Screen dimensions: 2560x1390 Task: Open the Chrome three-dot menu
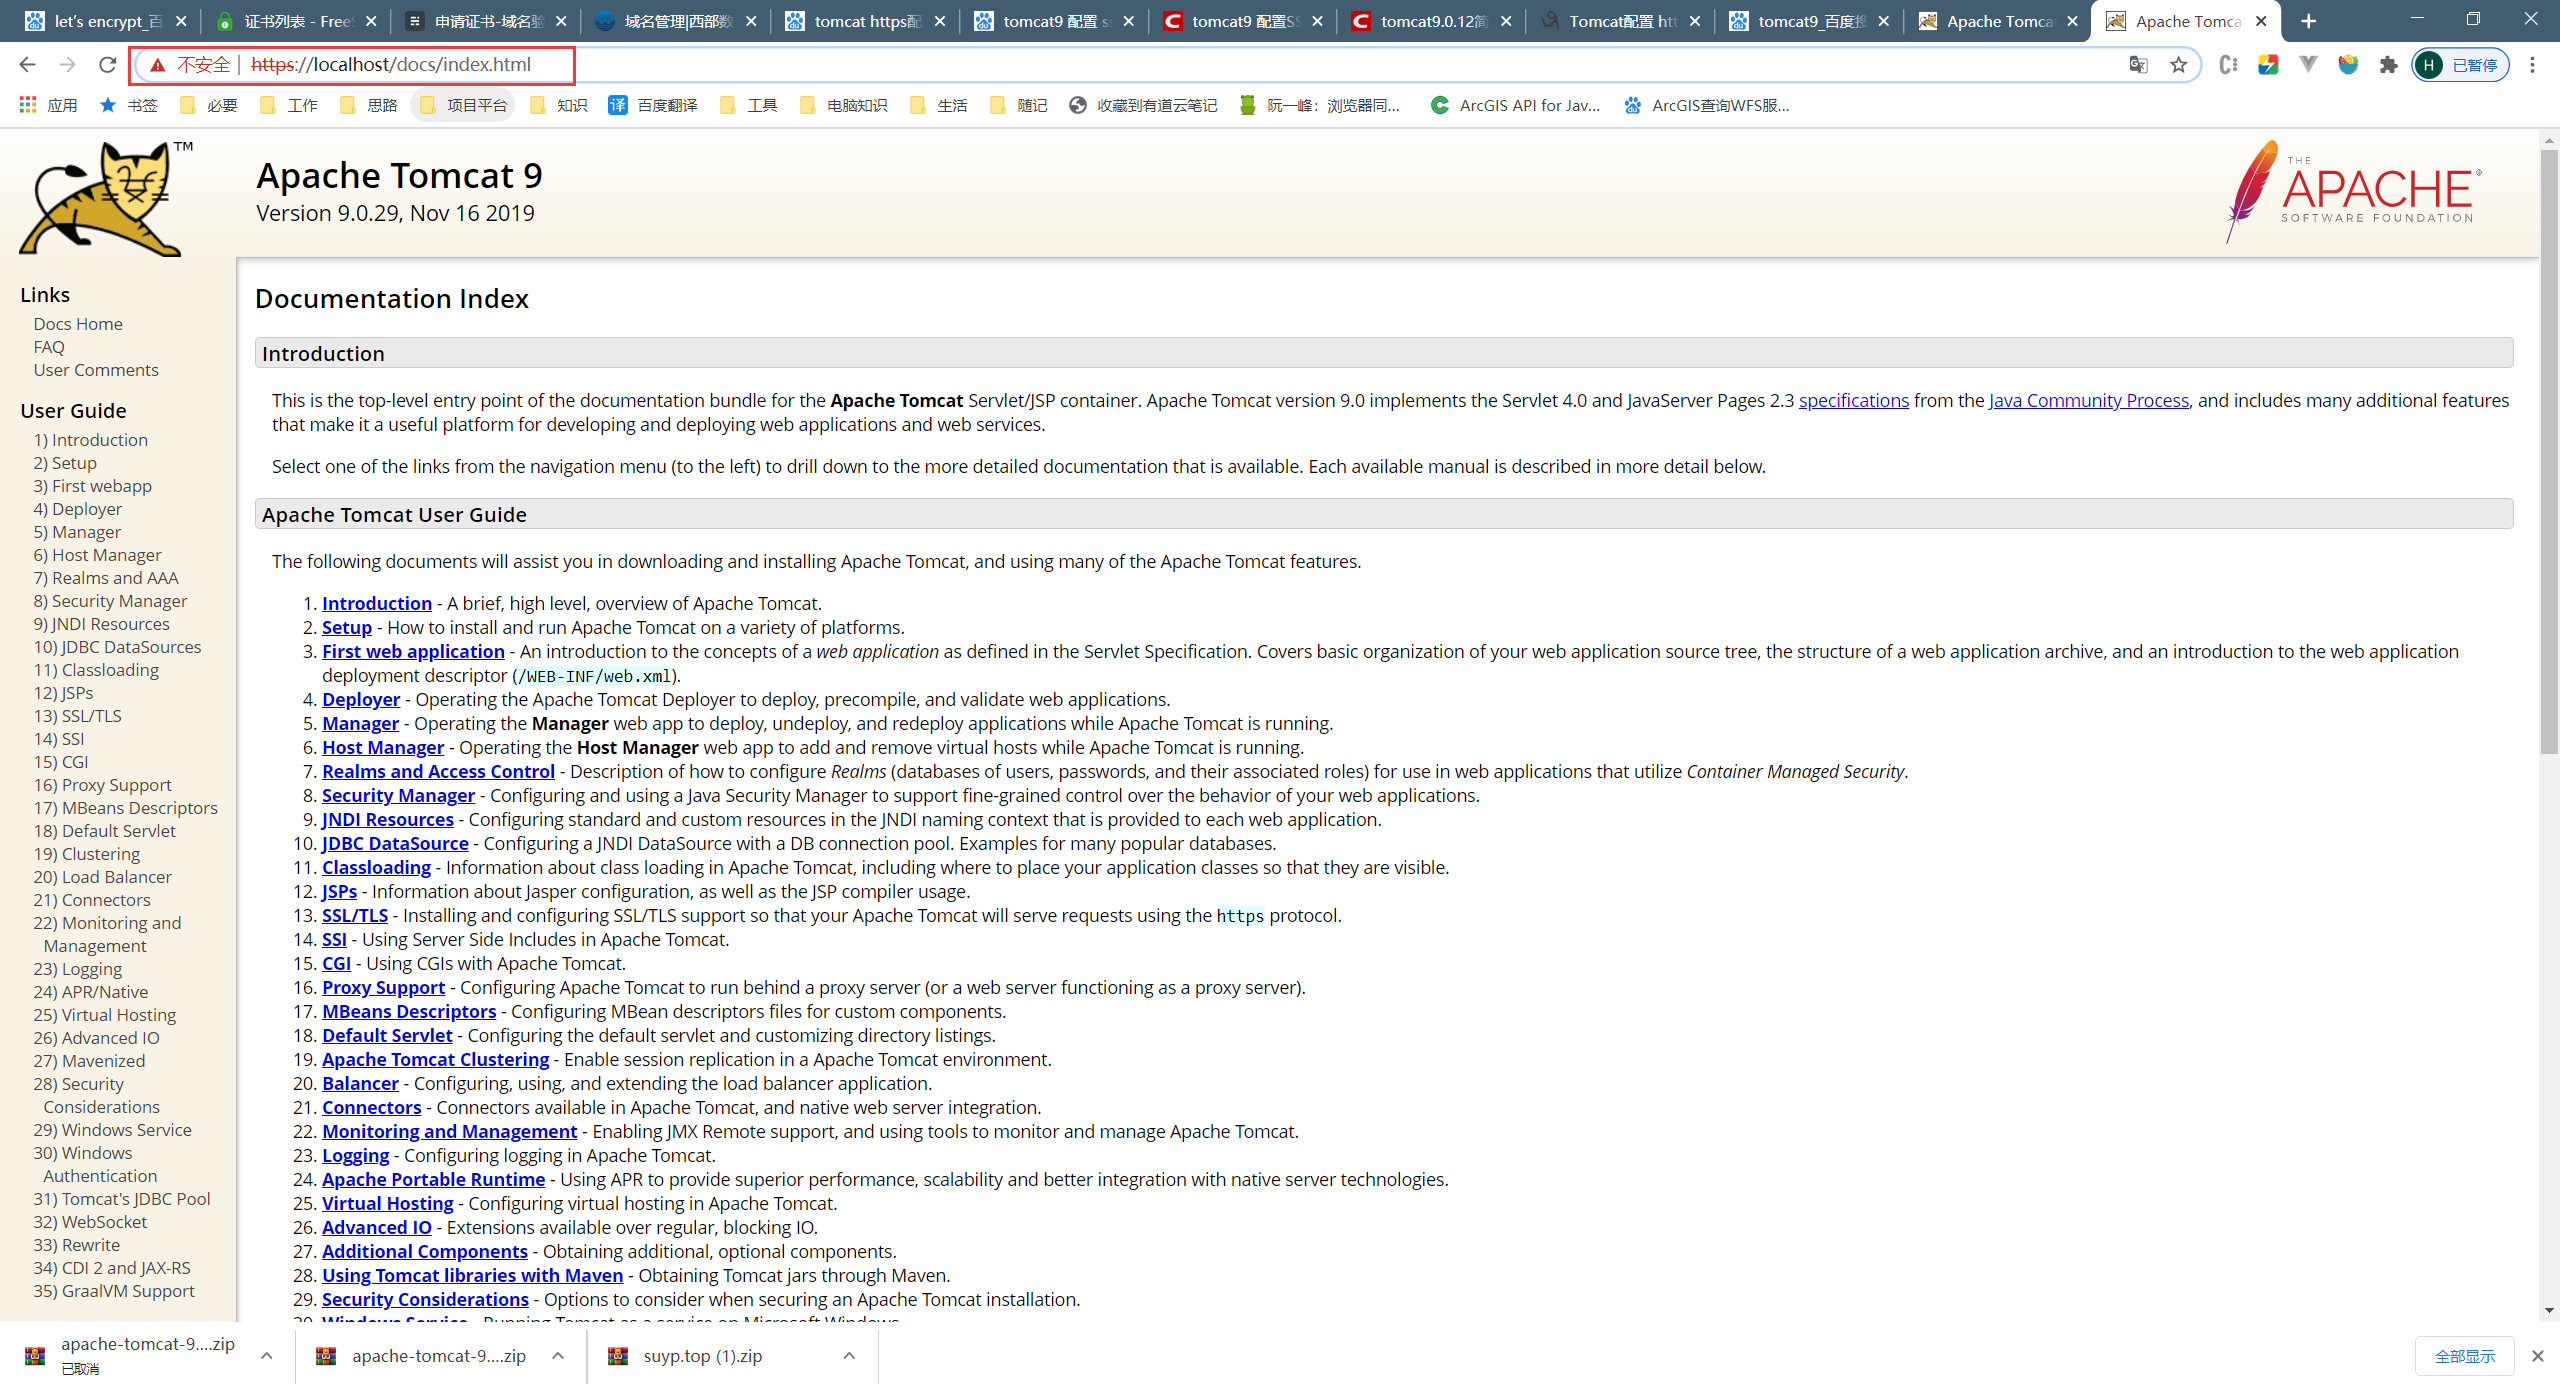(2532, 65)
